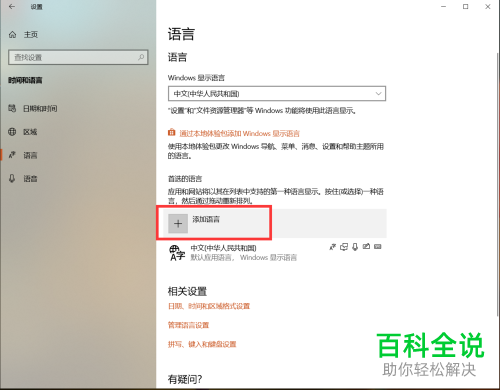Maximize the settings window
Image resolution: width=500 pixels, height=390 pixels.
tap(466, 7)
